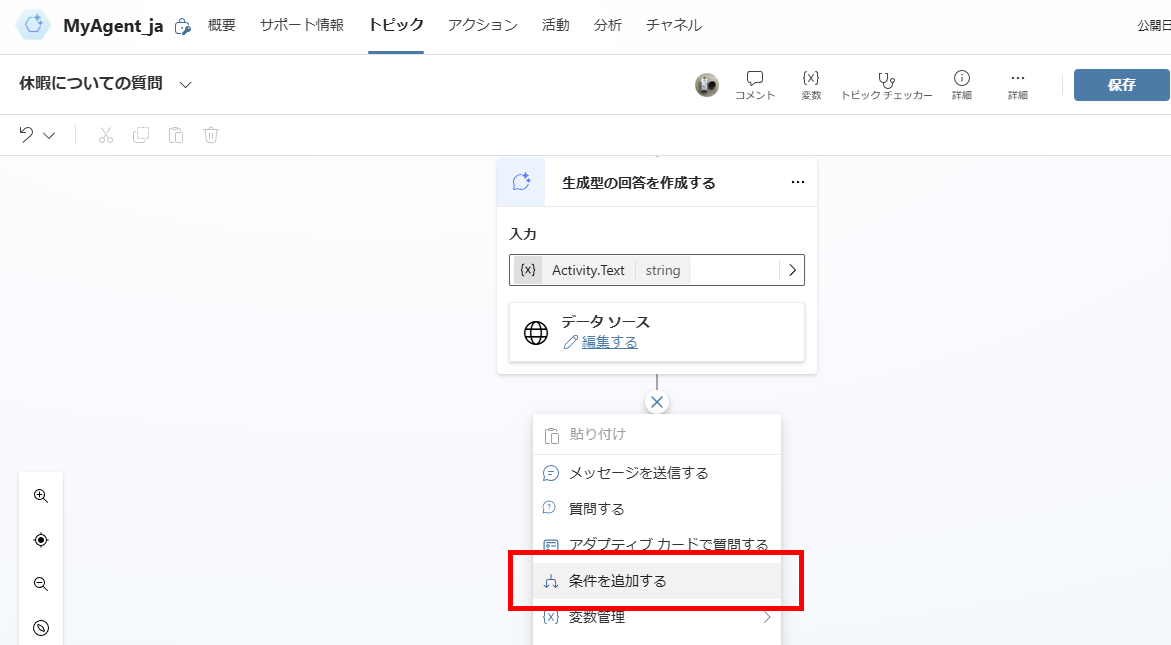Center the canvas with the focus icon

click(x=40, y=539)
